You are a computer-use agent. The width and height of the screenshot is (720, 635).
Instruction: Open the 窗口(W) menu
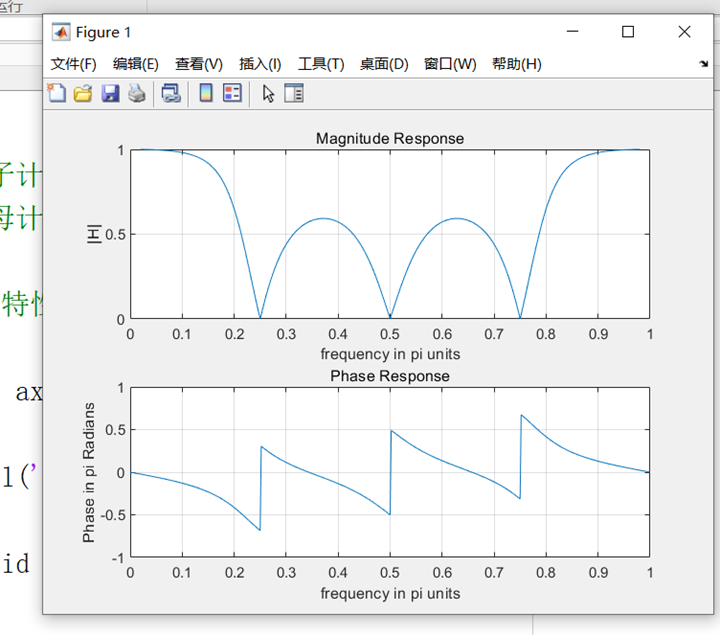click(450, 64)
